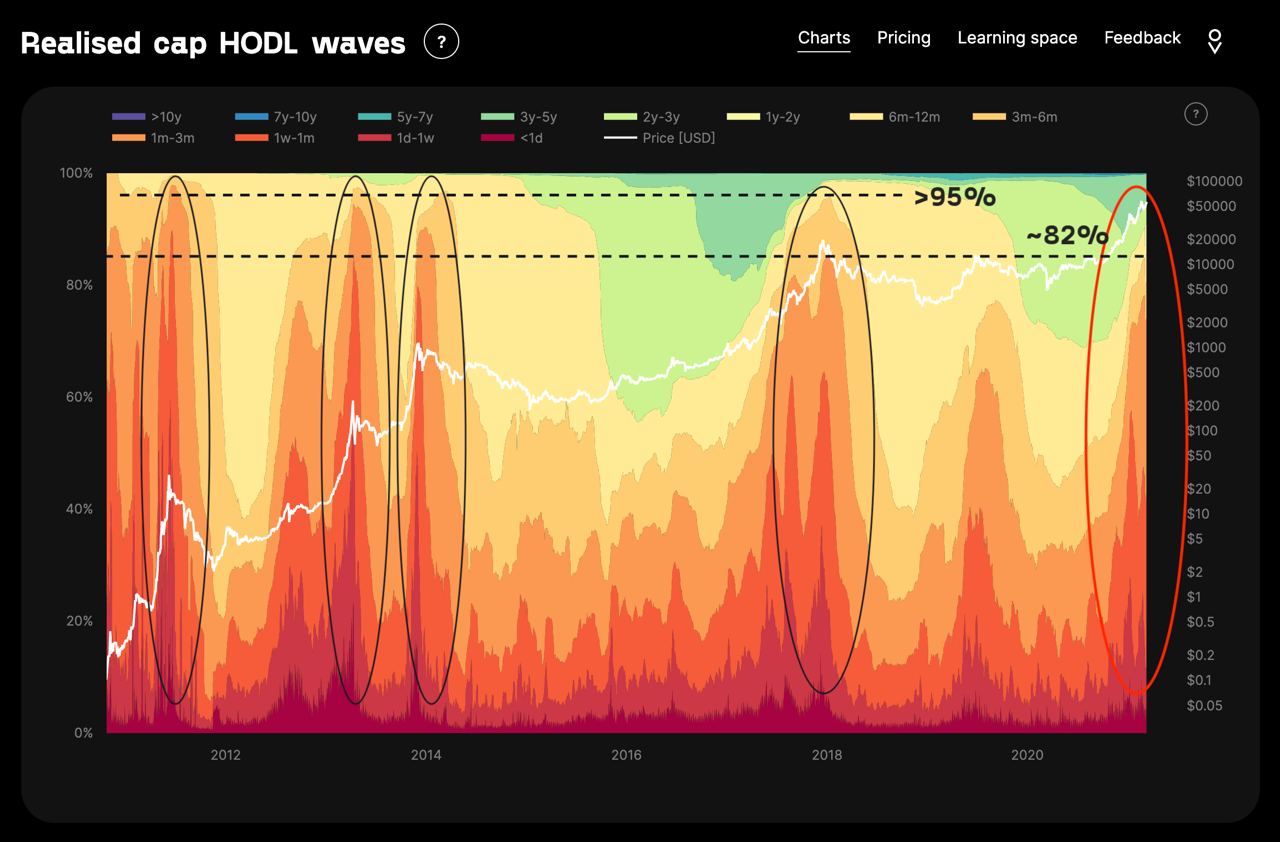This screenshot has width=1280, height=842.
Task: Toggle the 3y-5y legend entry
Action: [x=518, y=117]
